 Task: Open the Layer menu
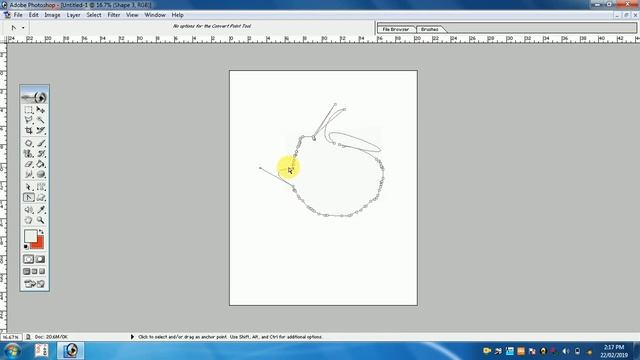pos(73,15)
